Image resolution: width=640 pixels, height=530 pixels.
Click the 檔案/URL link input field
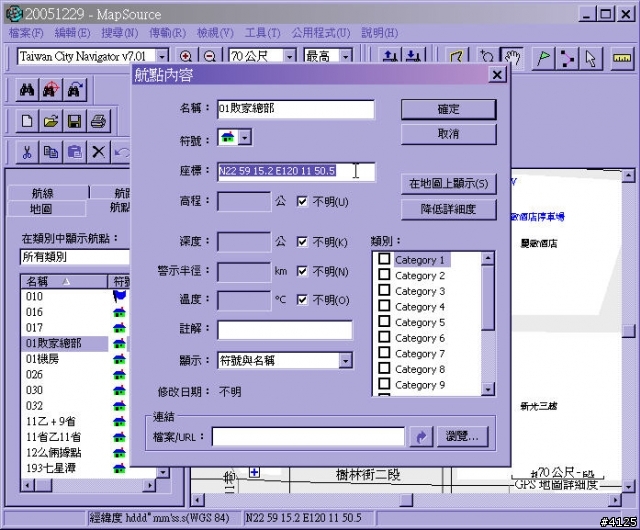pyautogui.click(x=308, y=436)
